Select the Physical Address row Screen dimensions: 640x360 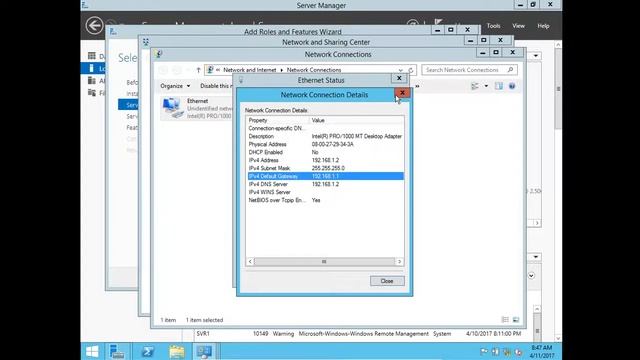point(325,144)
